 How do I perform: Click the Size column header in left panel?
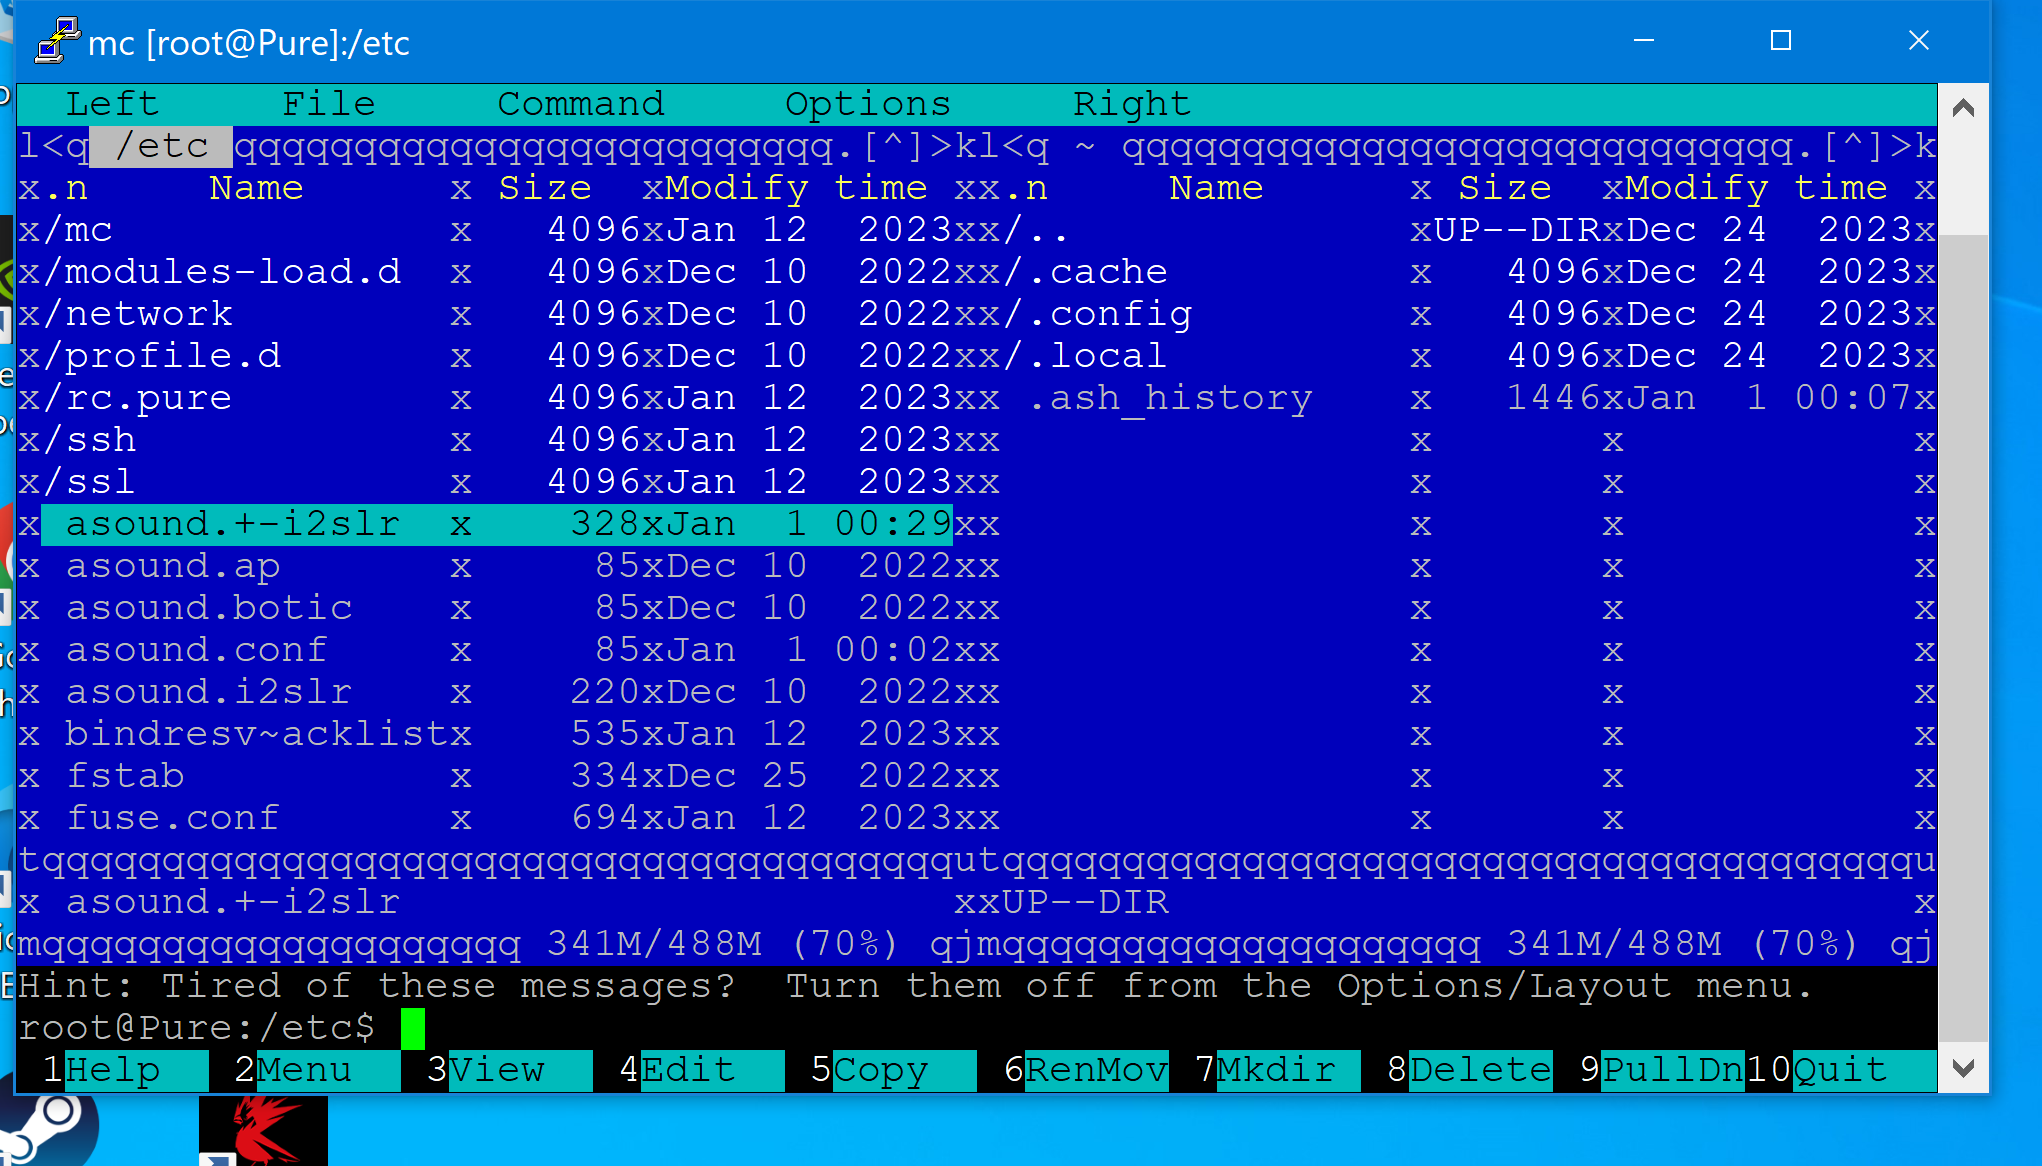pos(545,188)
